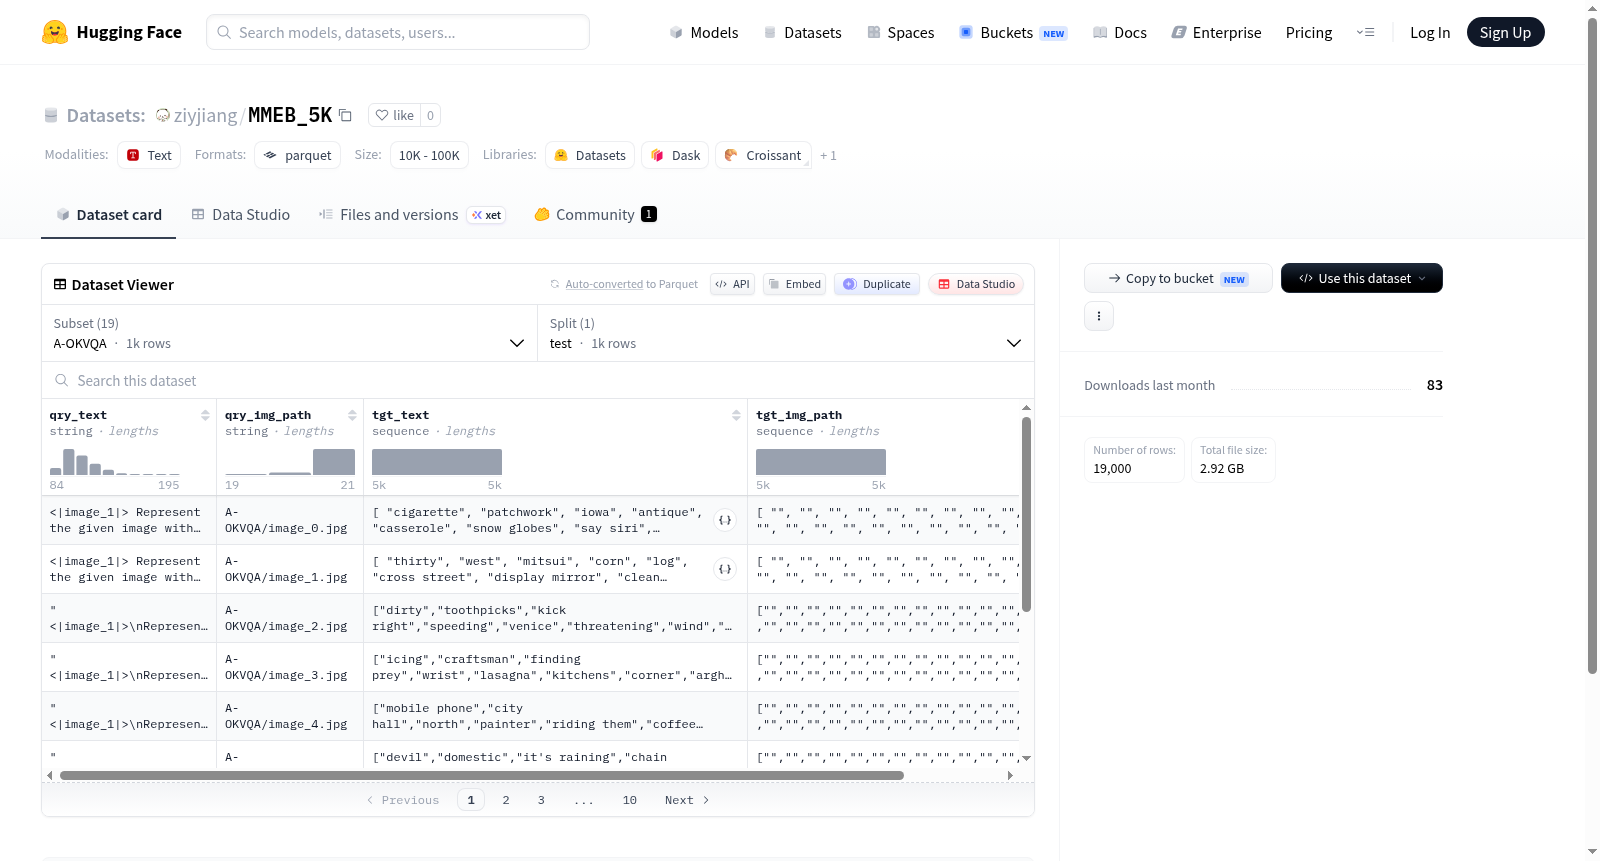The height and width of the screenshot is (861, 1600).
Task: Copy the dataset name with copy icon
Action: coord(345,115)
